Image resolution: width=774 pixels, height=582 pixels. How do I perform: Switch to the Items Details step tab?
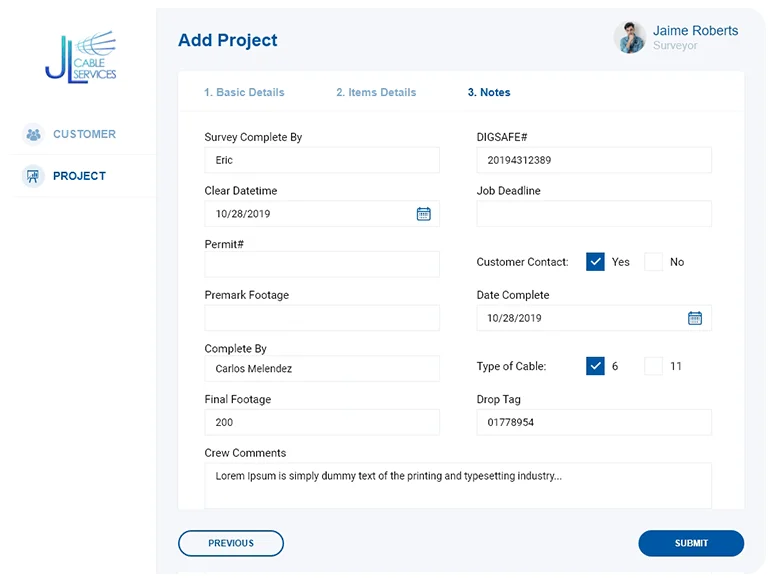[376, 92]
